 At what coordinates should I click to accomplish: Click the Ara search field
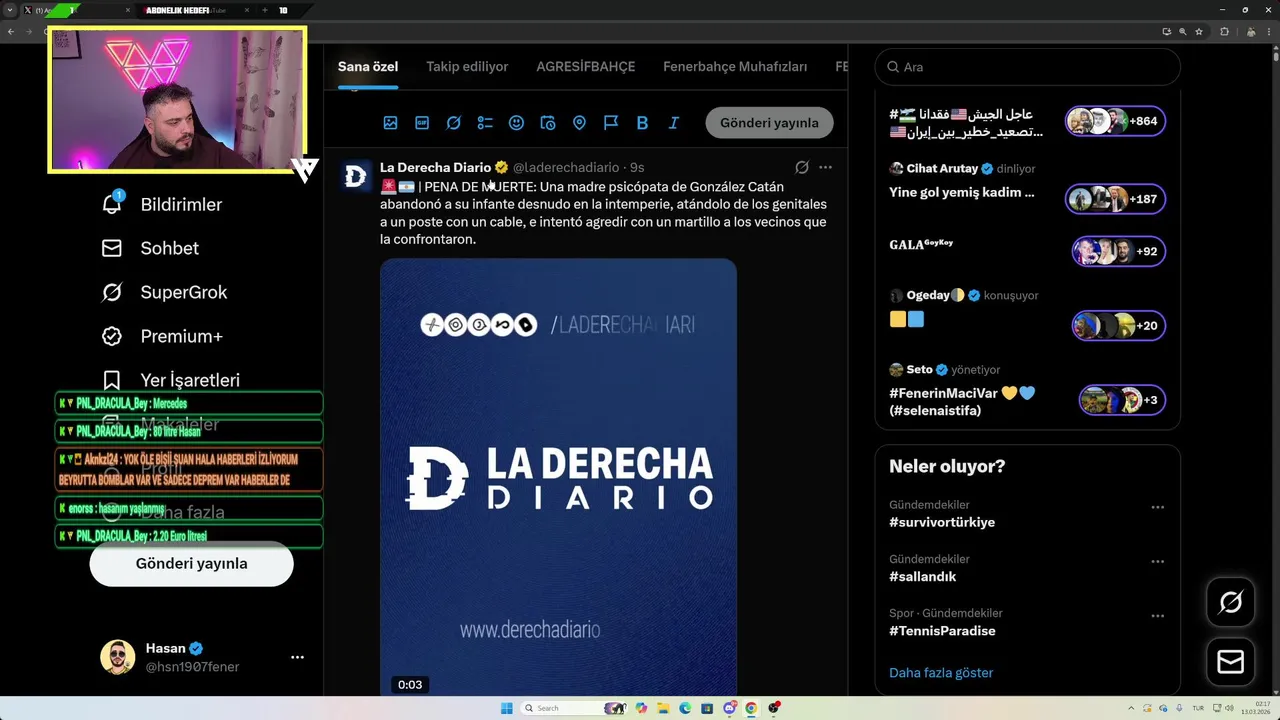(1028, 67)
